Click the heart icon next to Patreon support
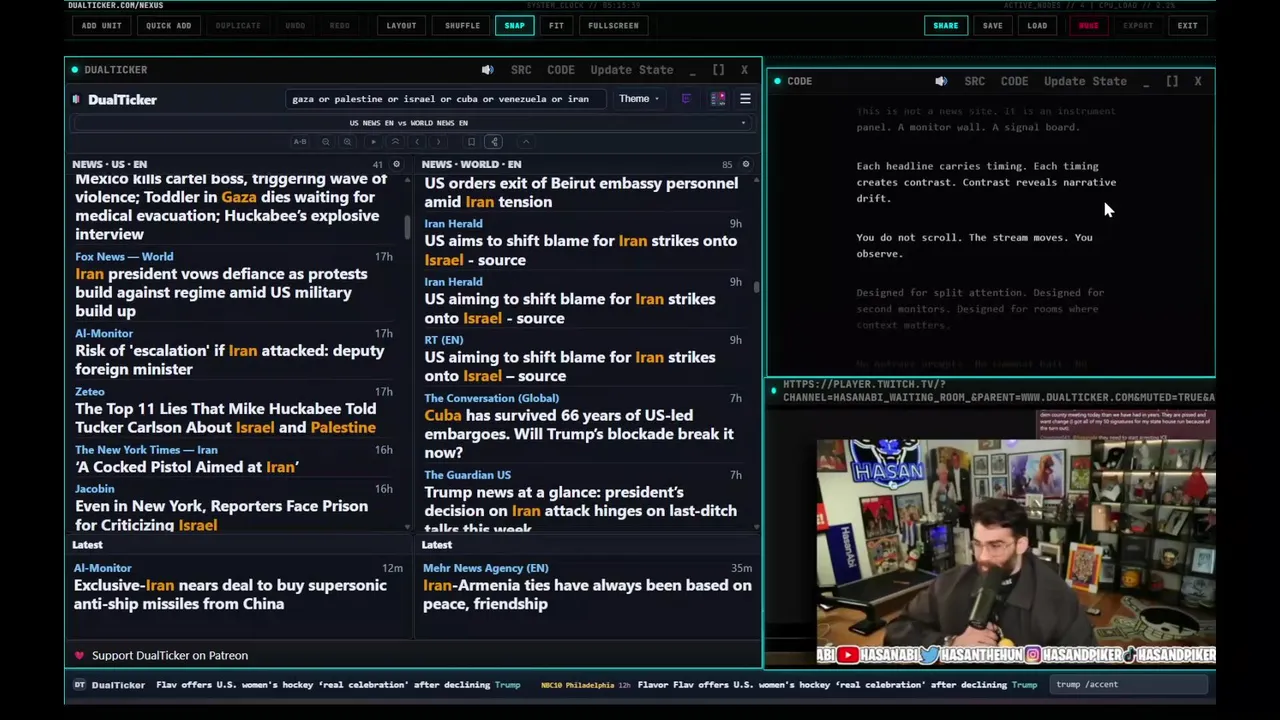 pos(79,655)
